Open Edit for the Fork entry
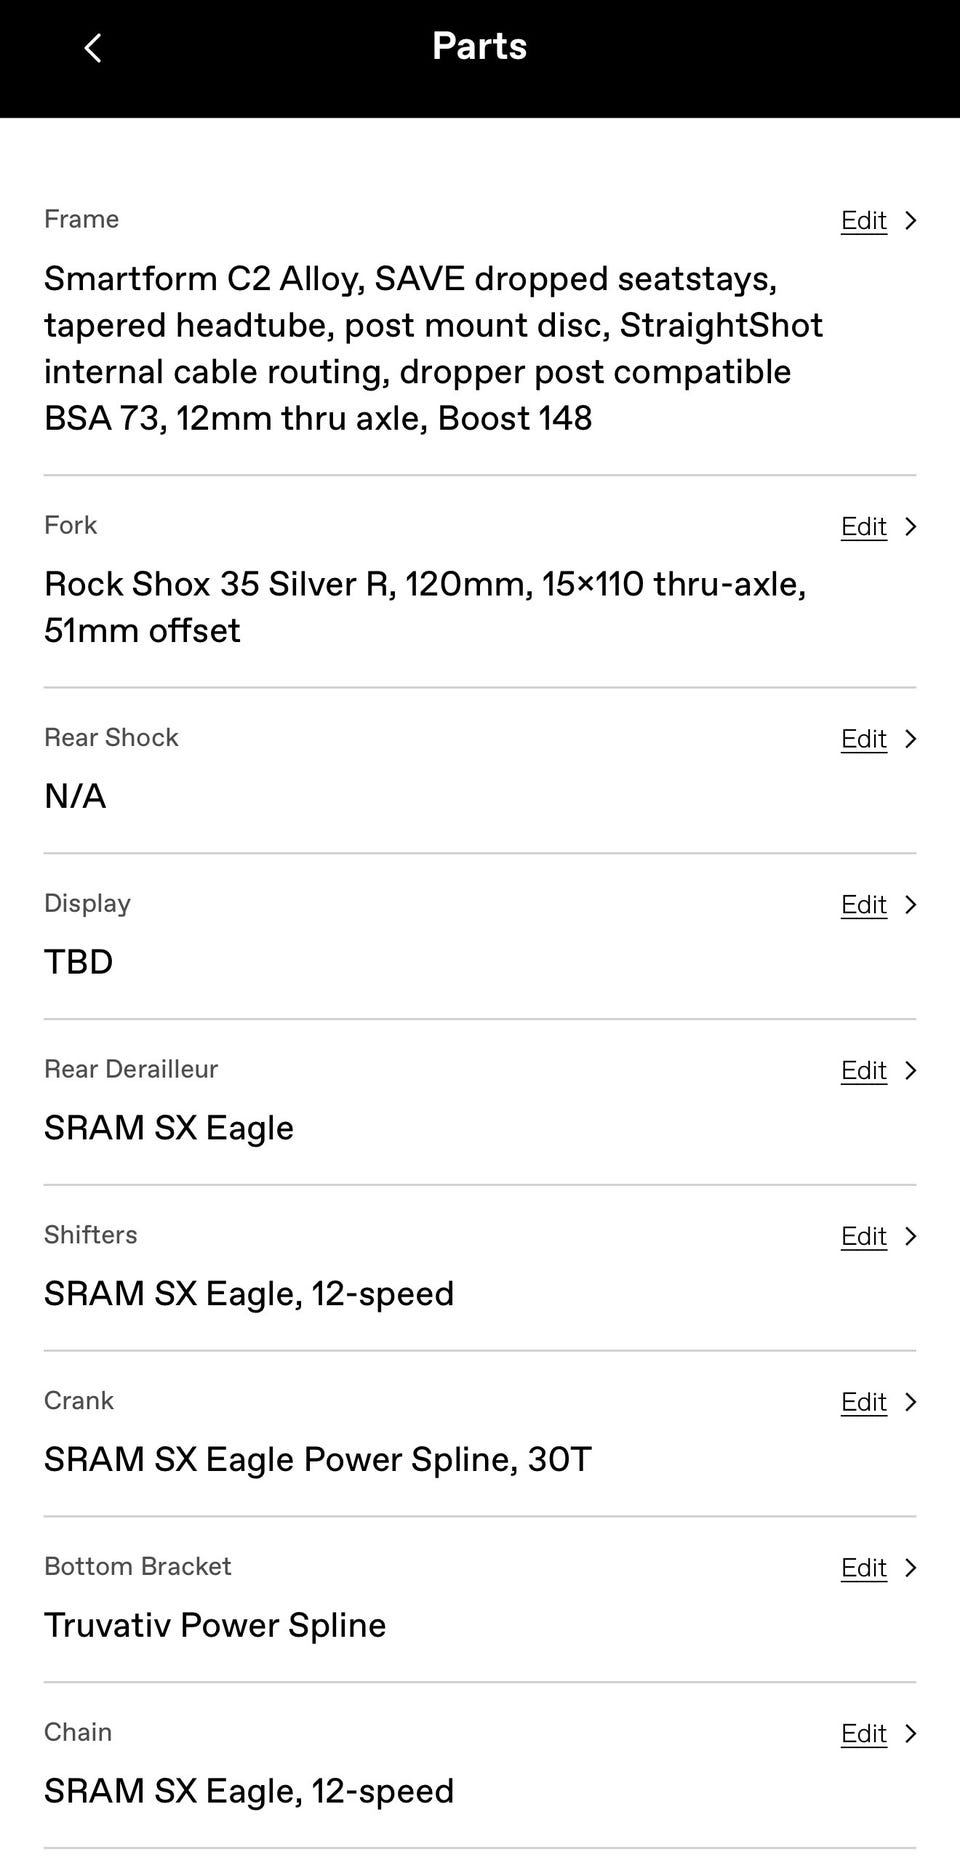The height and width of the screenshot is (1876, 960). 863,527
